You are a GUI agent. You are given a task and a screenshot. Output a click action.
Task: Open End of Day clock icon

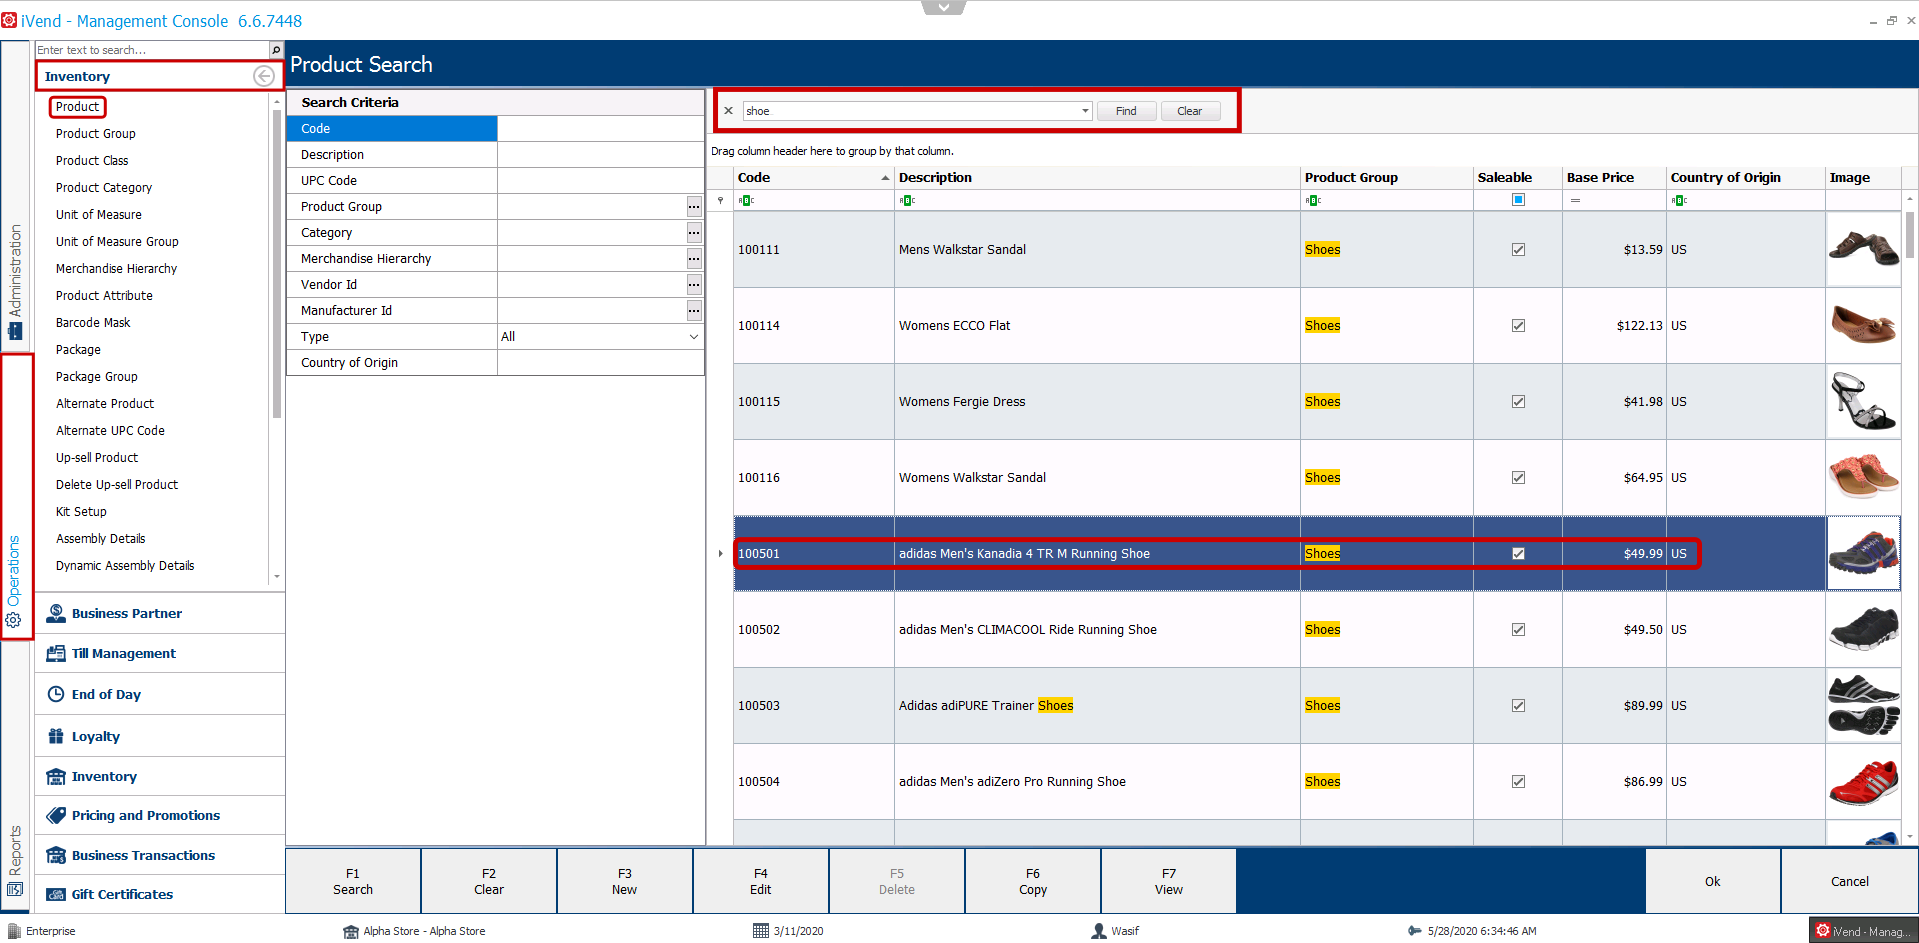click(x=56, y=694)
